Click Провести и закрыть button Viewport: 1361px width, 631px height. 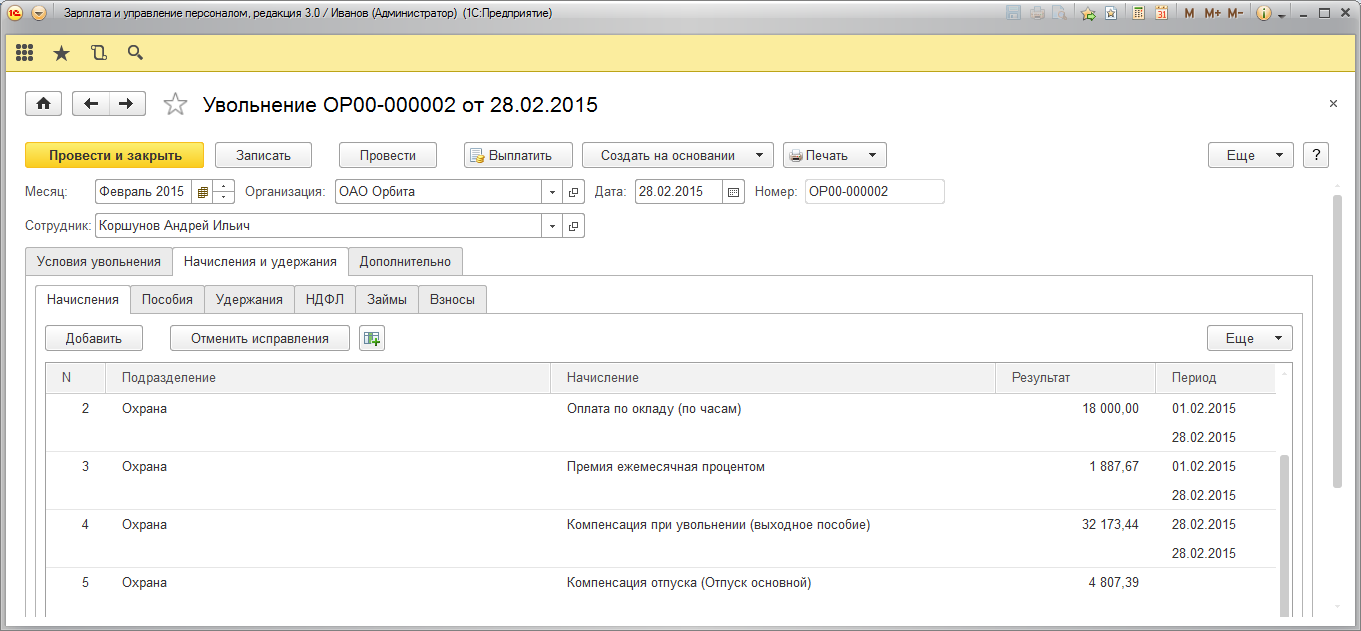(x=114, y=155)
